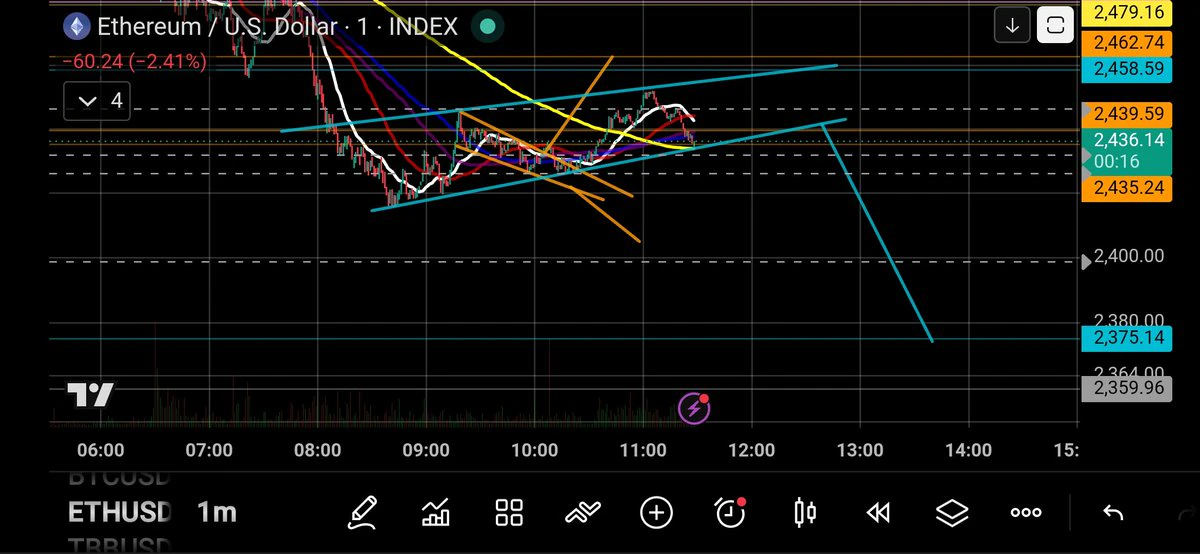
Task: Expand the collapsed indicators legend showing 4
Action: point(98,100)
